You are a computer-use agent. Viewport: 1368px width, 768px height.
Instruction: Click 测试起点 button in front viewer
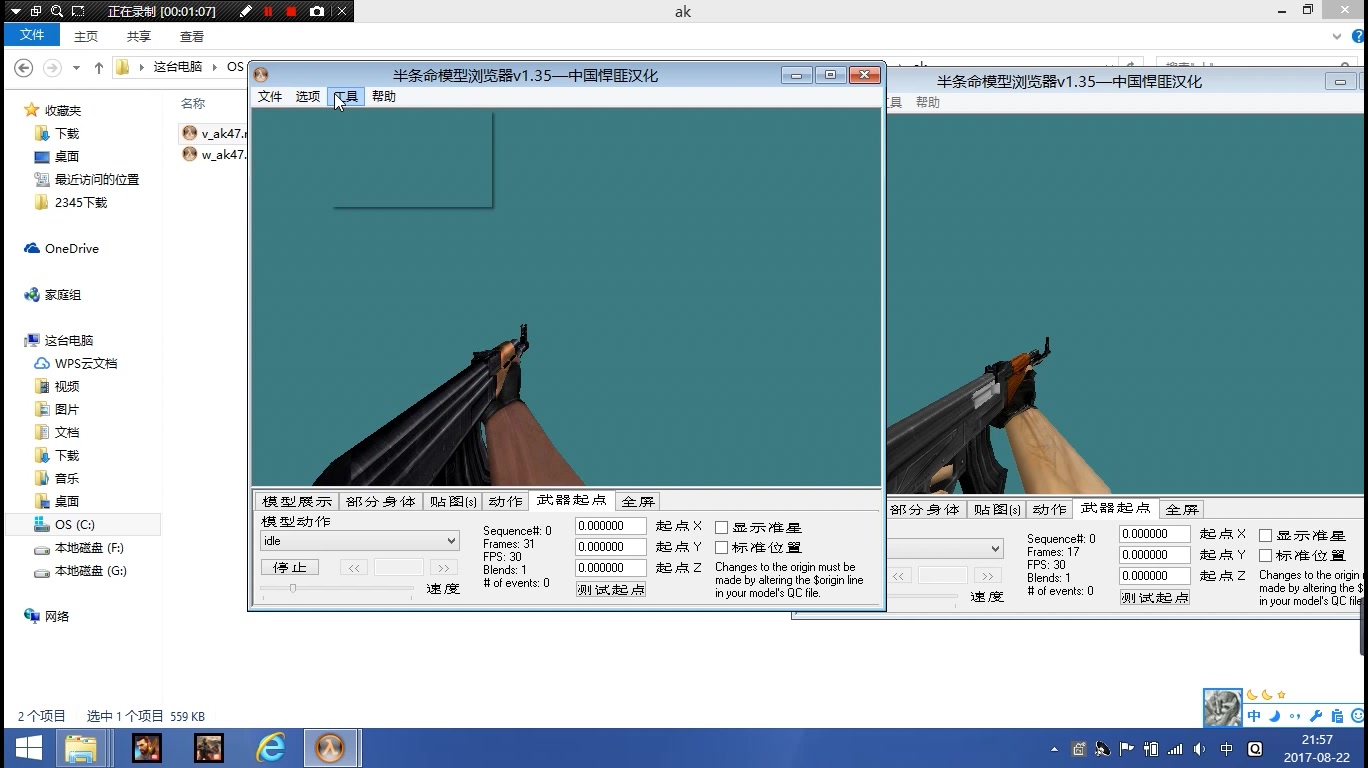pos(610,590)
